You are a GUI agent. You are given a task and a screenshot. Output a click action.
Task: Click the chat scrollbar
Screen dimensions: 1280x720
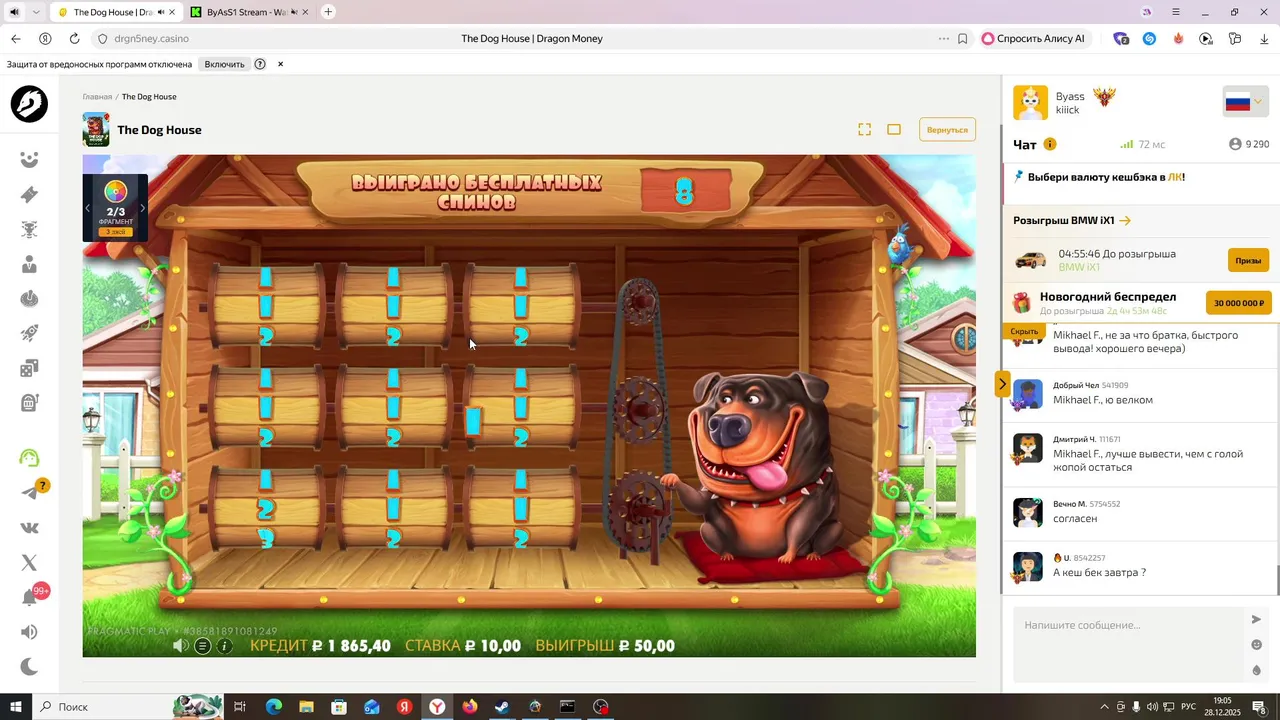tap(1276, 580)
